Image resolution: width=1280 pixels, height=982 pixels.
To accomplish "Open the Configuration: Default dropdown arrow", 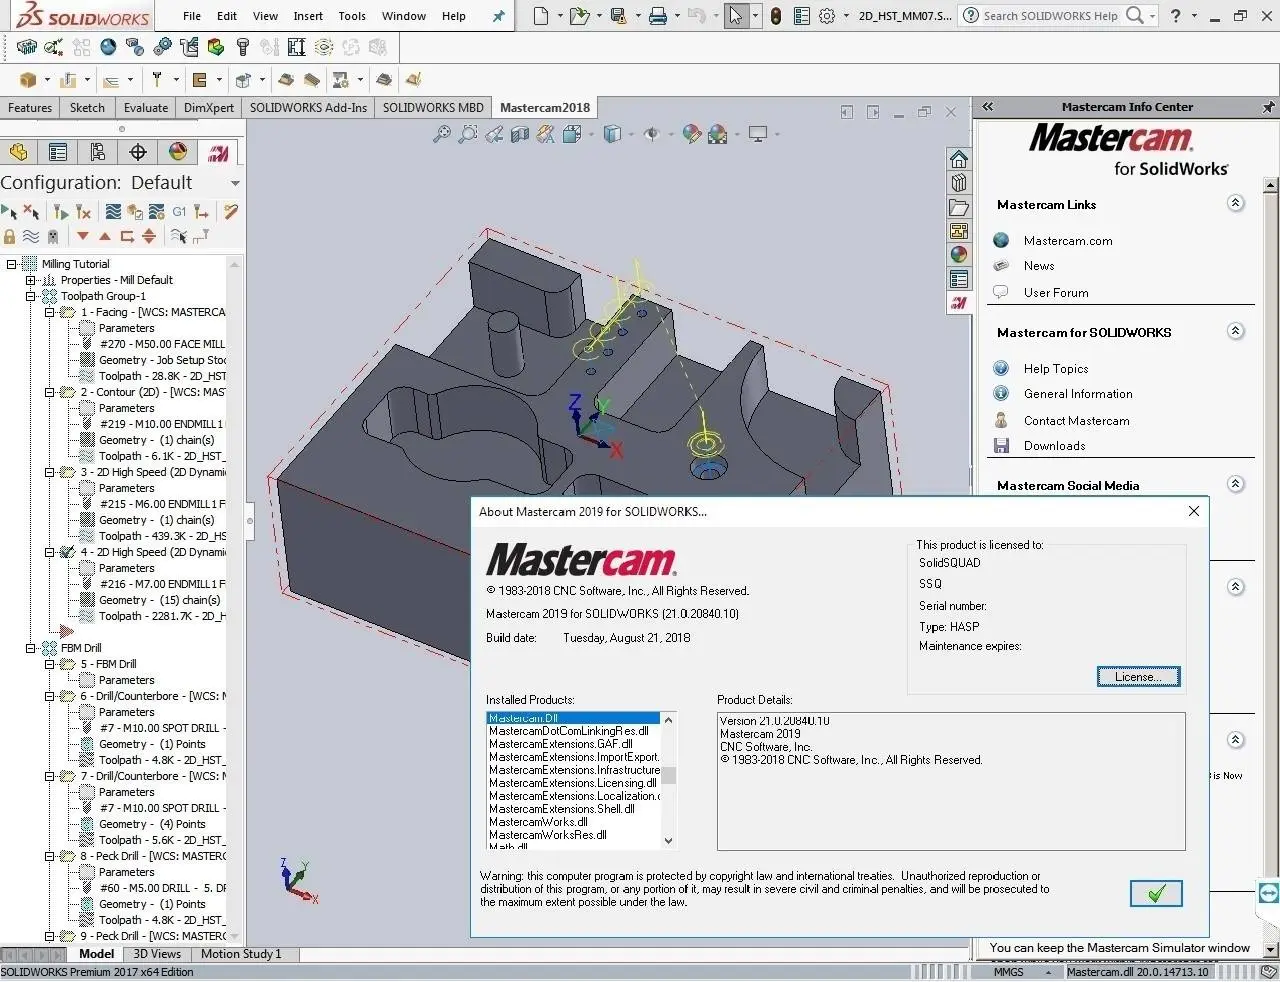I will pos(235,183).
